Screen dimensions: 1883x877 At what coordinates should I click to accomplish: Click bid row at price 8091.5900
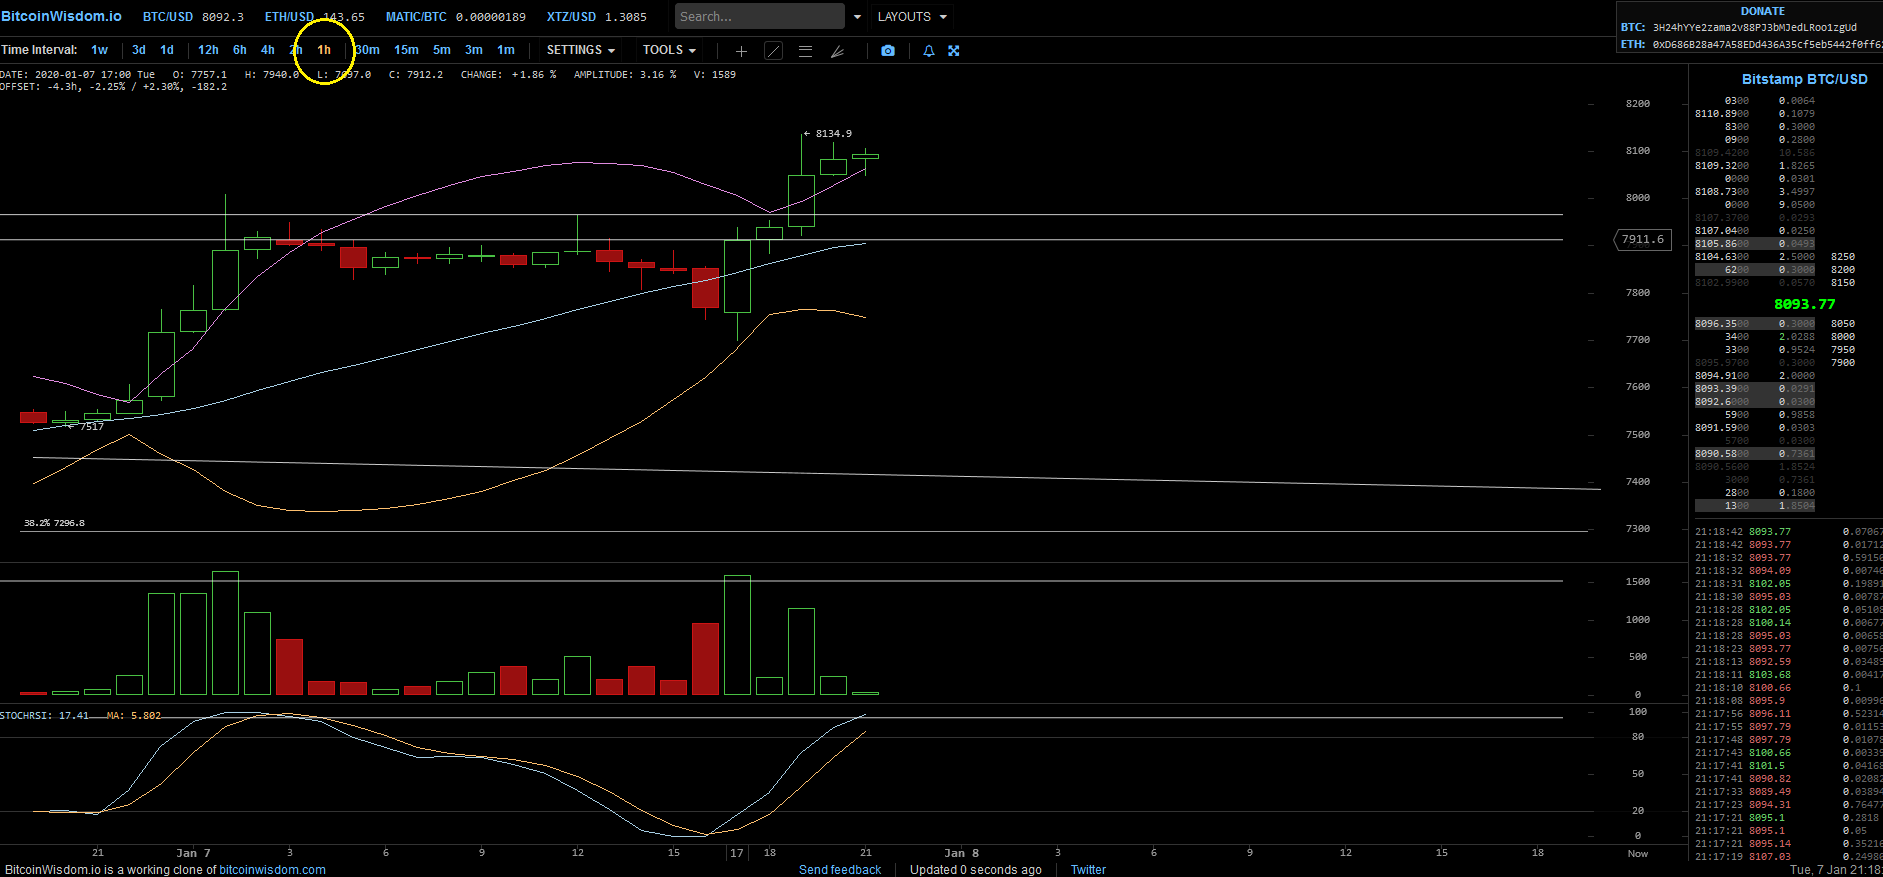coord(1755,428)
